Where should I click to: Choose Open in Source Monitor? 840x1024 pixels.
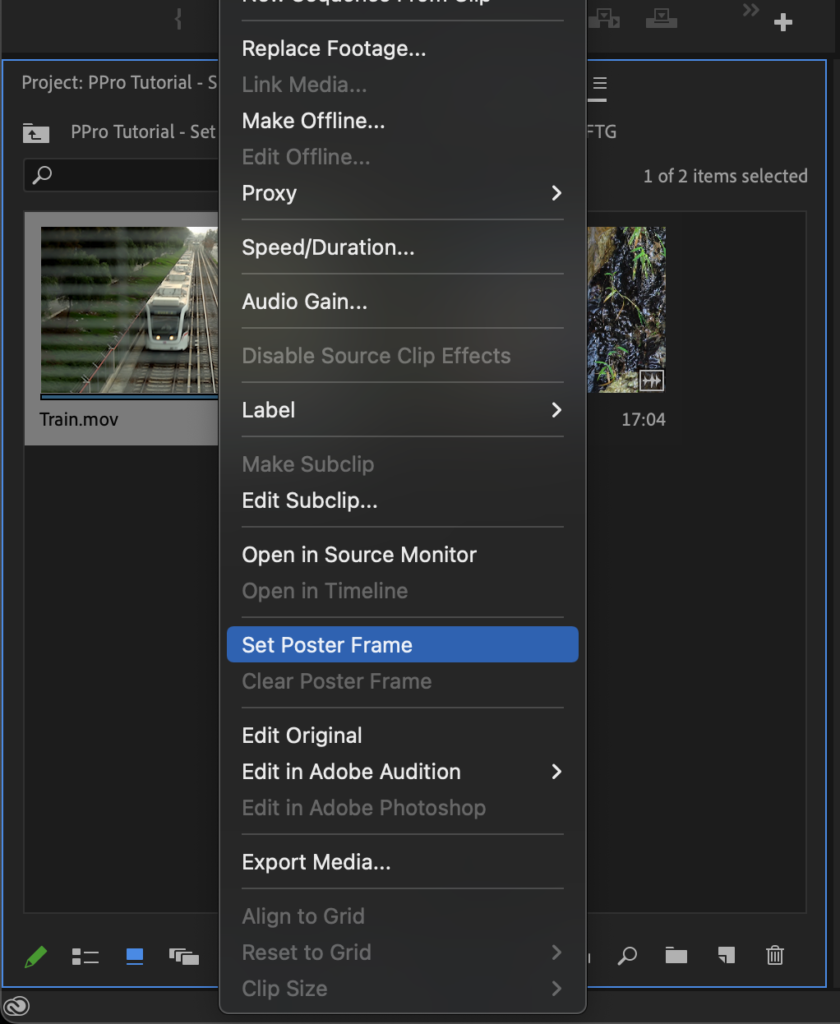(x=402, y=555)
